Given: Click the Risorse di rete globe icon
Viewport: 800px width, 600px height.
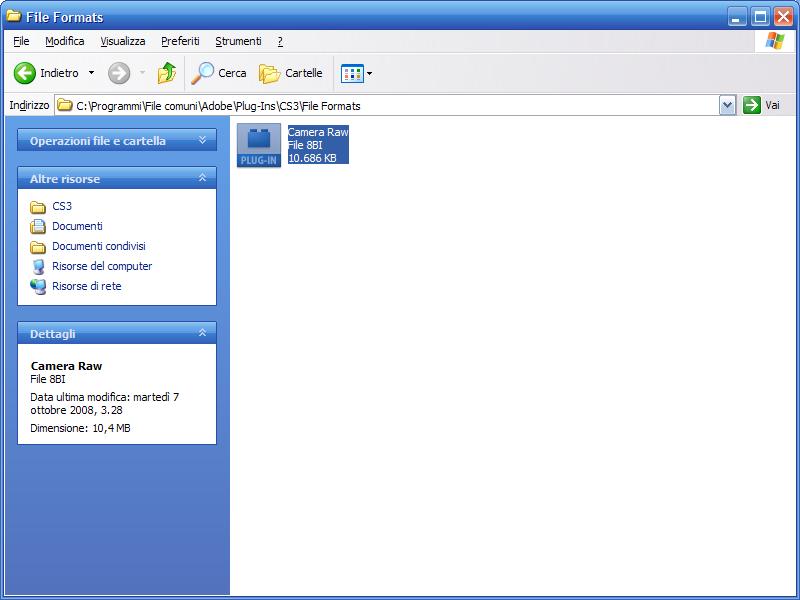Looking at the screenshot, I should 38,286.
